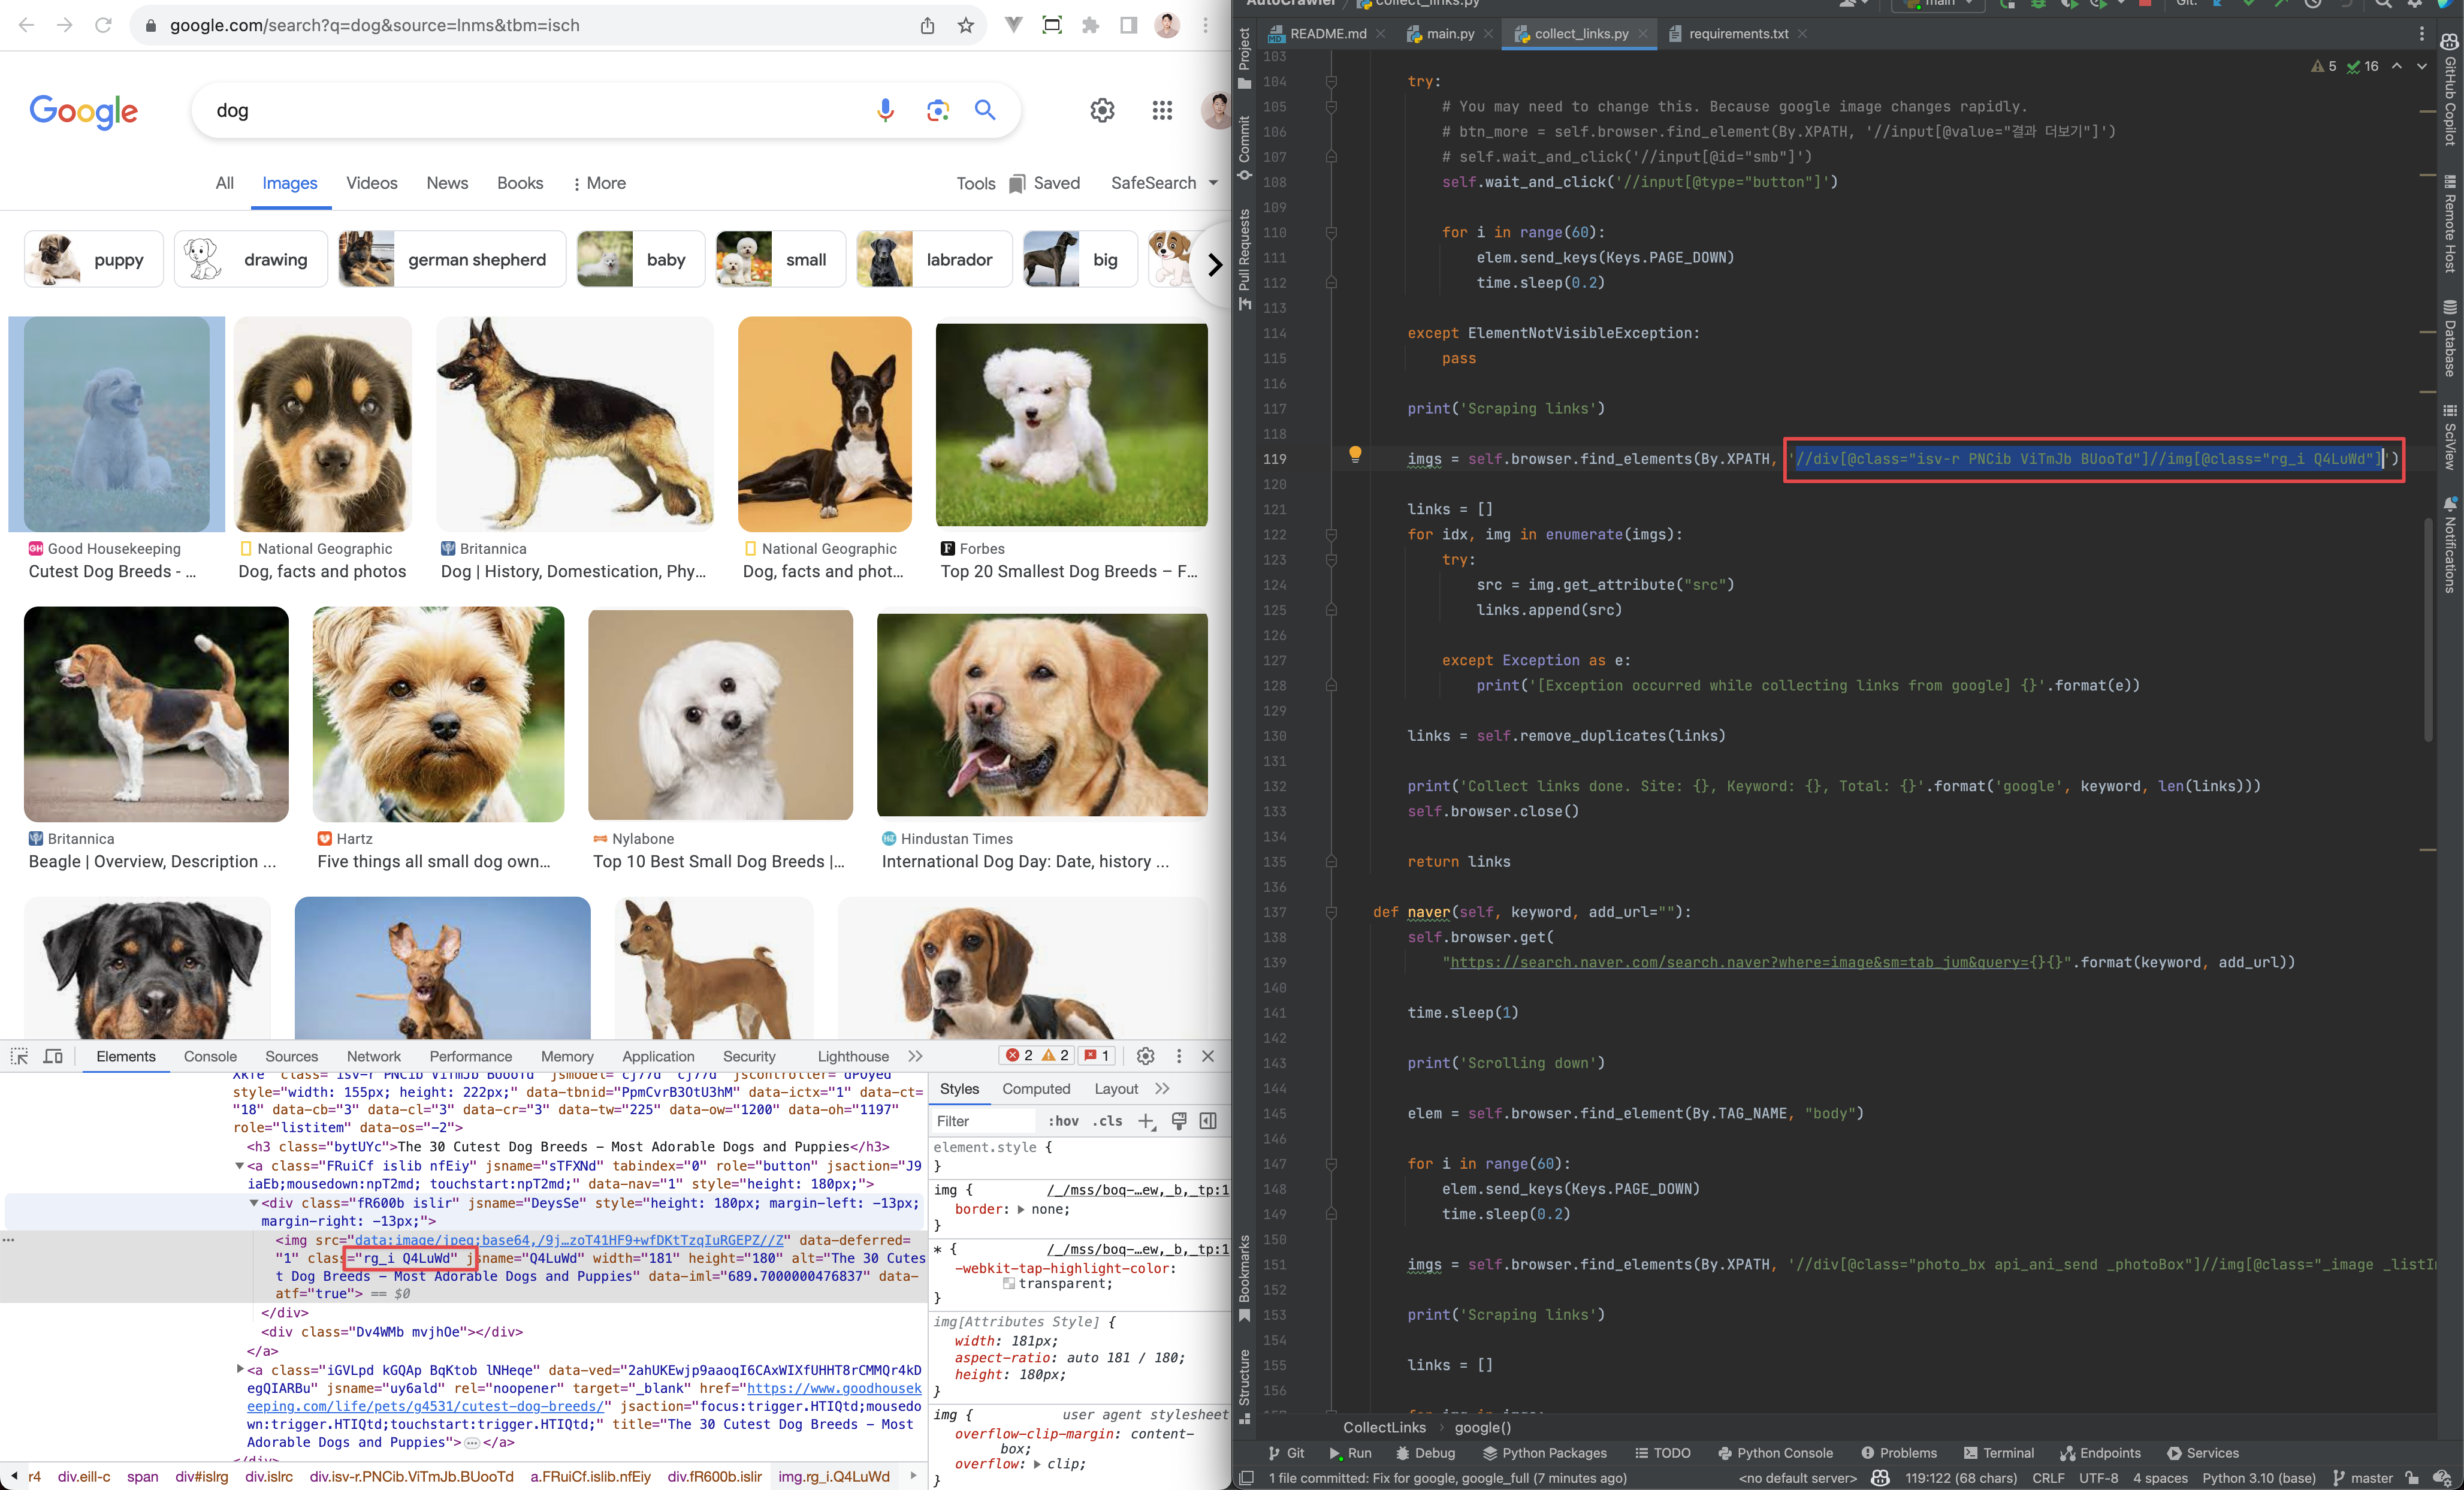Open the Database tool window
This screenshot has width=2464, height=1490.
[2450, 338]
